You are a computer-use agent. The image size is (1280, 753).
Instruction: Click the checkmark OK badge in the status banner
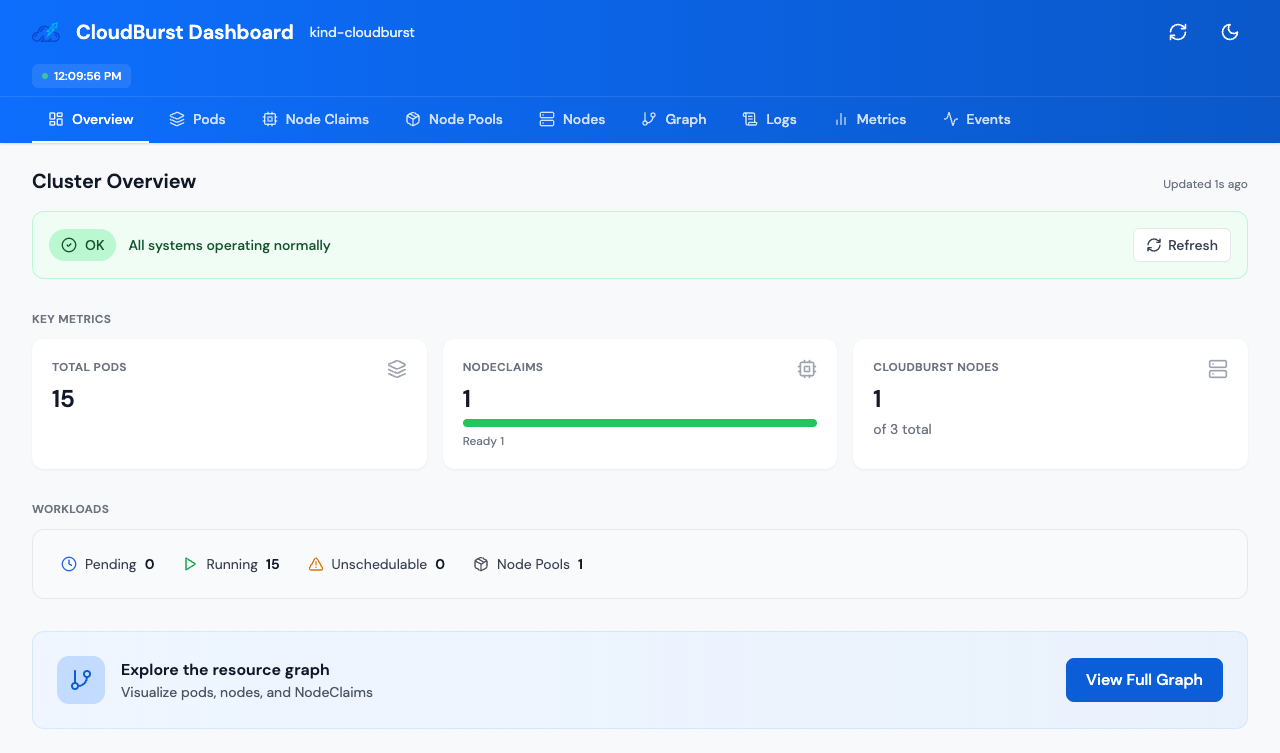tap(82, 244)
